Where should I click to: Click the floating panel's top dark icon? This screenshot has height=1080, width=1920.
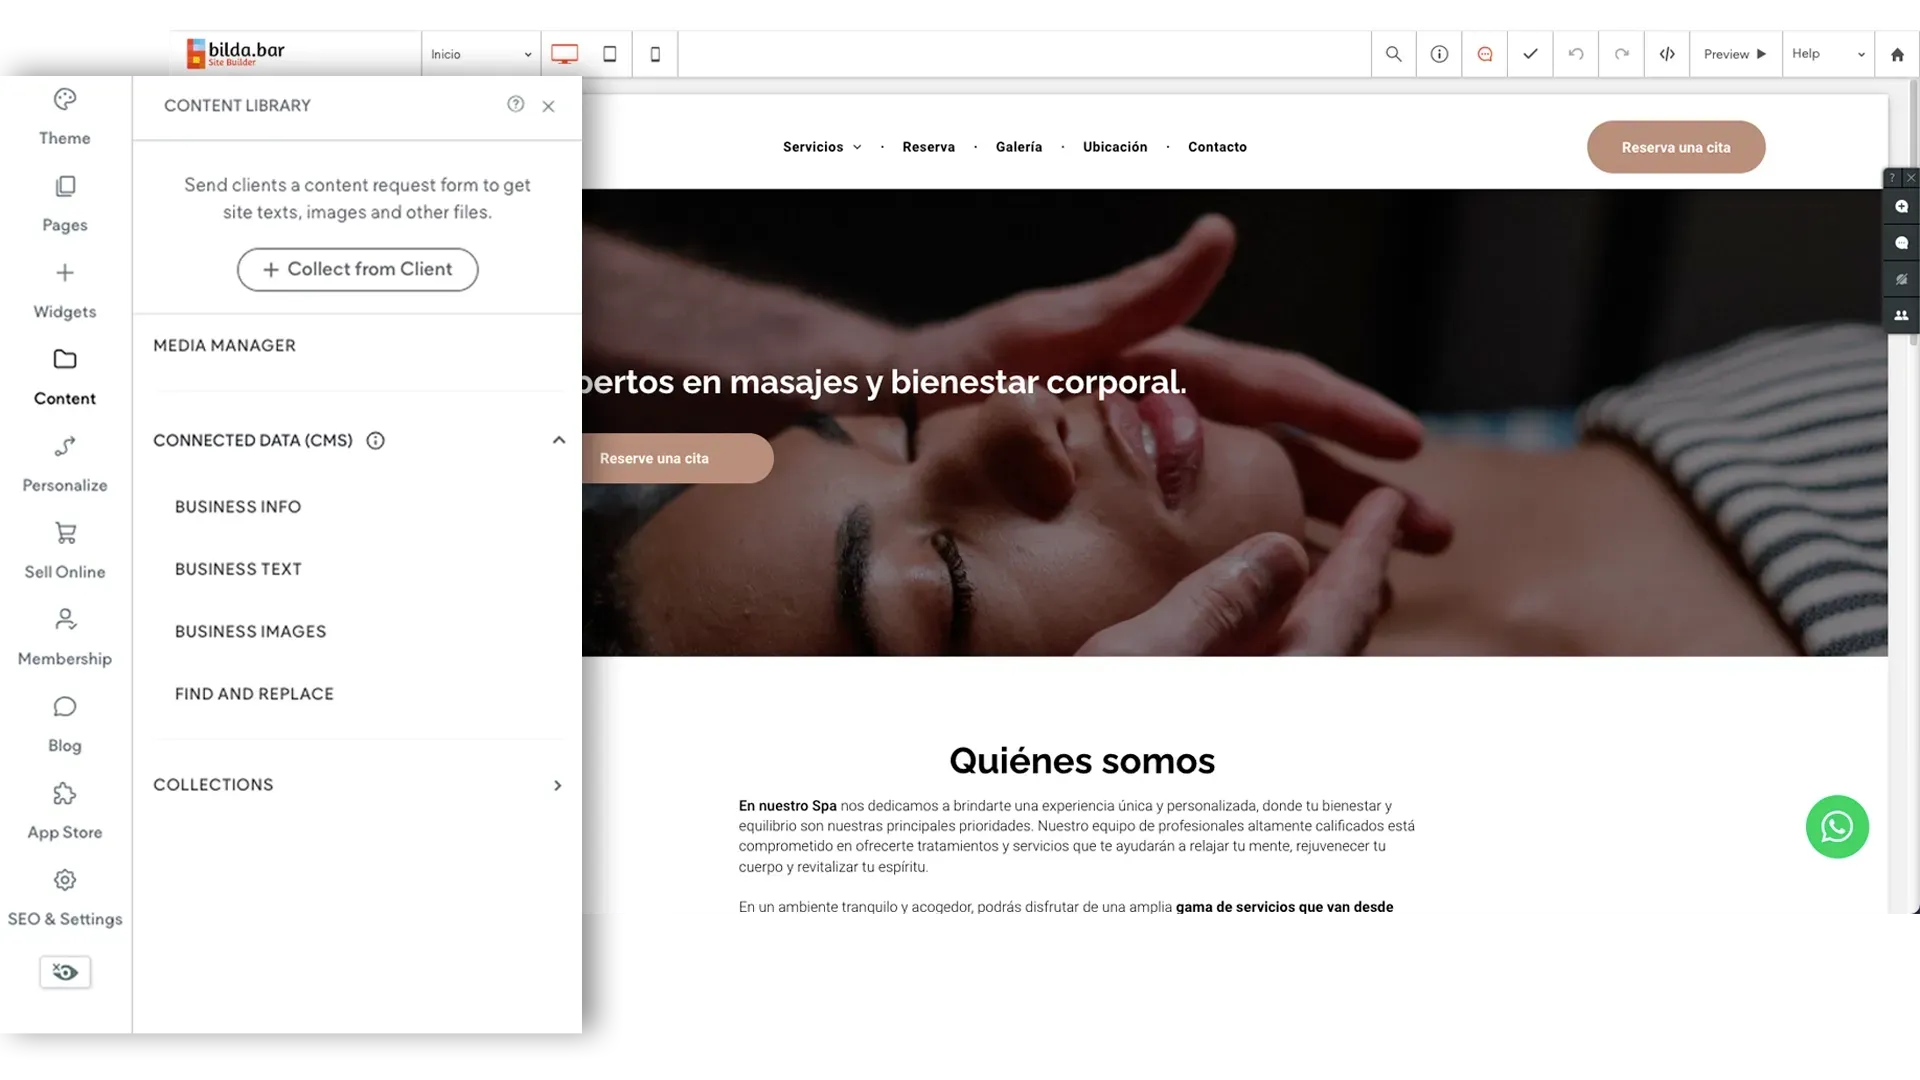tap(1901, 207)
